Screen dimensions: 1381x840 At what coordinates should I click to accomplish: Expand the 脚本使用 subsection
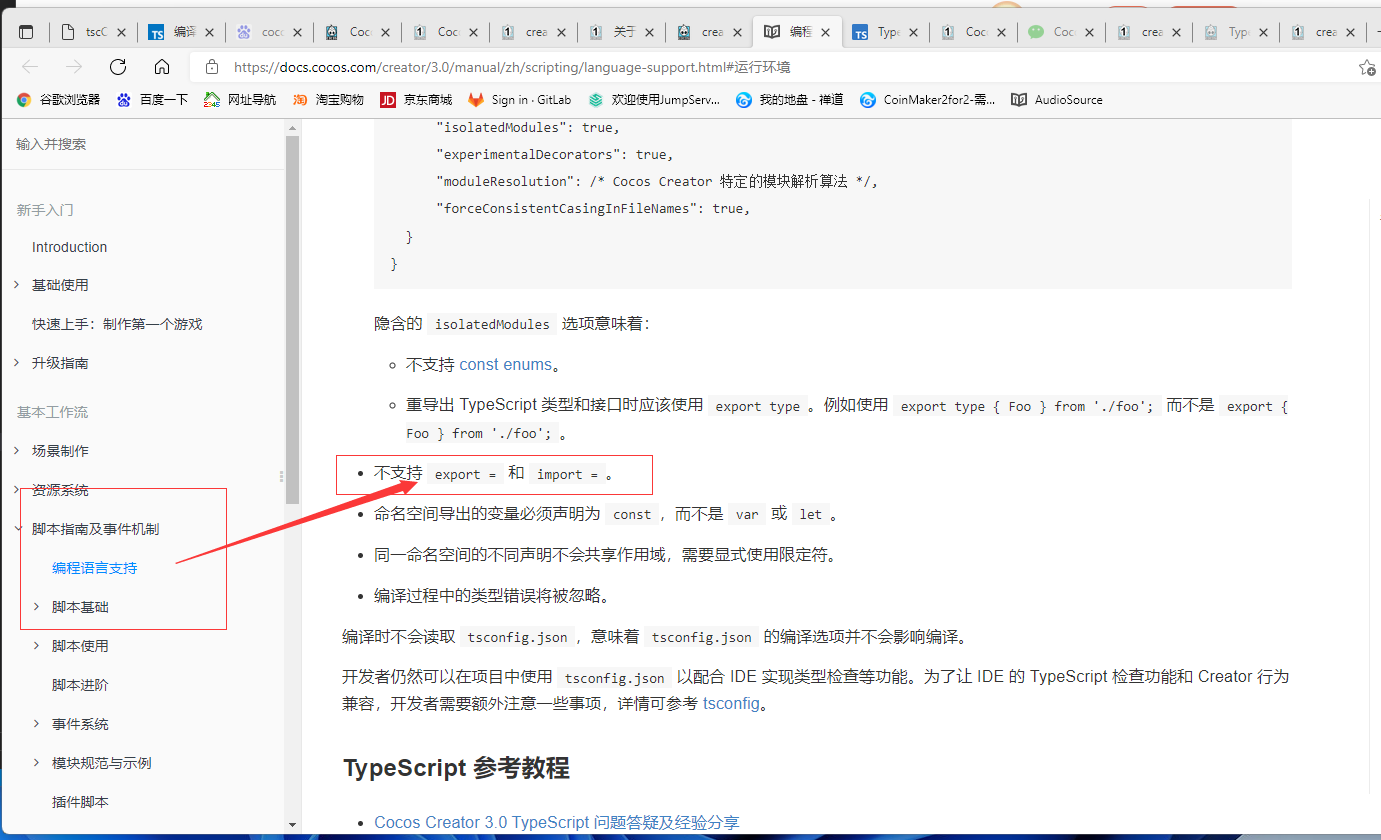point(37,646)
